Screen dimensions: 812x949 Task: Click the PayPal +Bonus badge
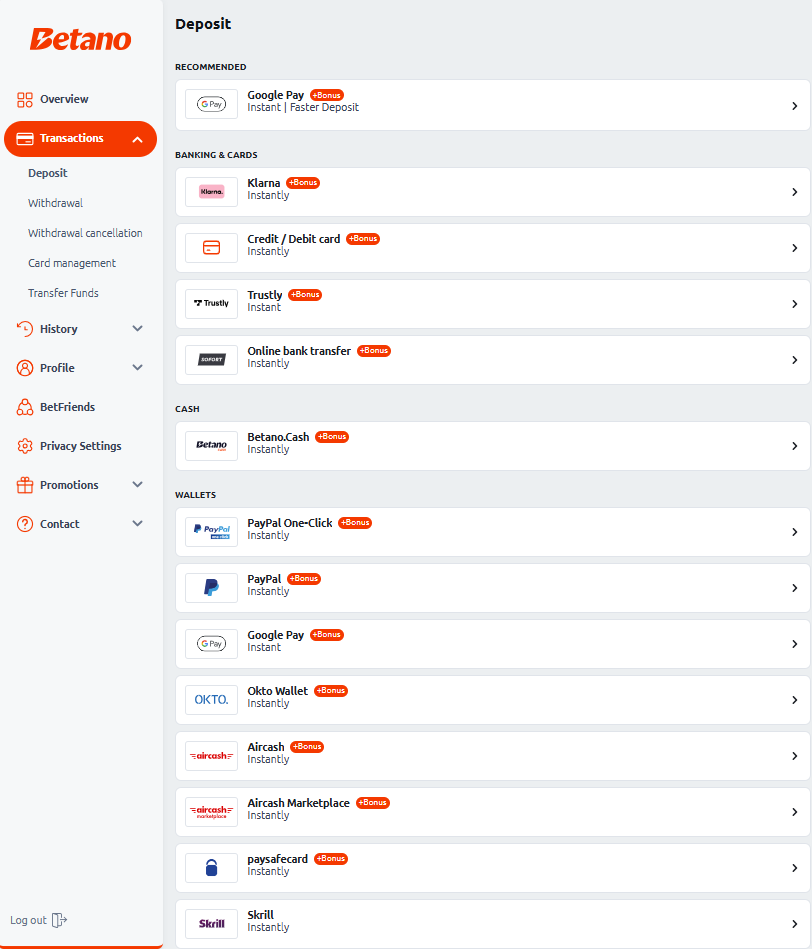304,579
